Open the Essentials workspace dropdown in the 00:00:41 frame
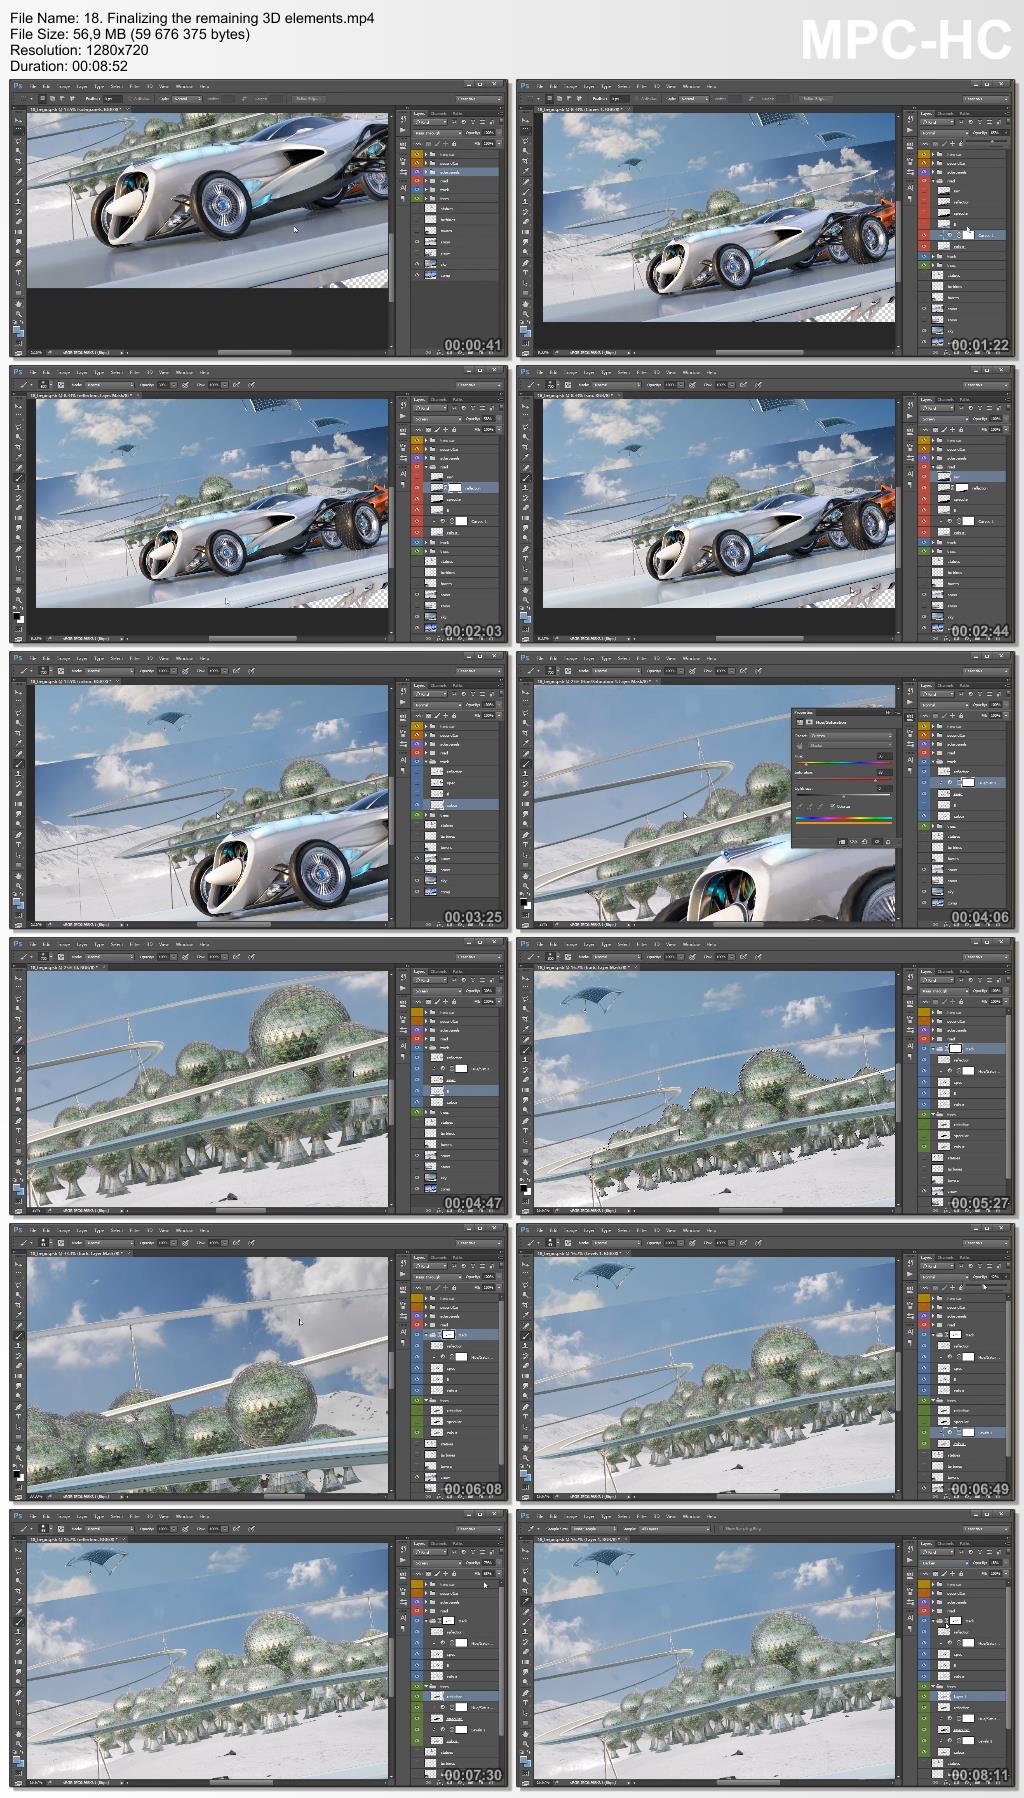This screenshot has height=1798, width=1024. [x=479, y=99]
